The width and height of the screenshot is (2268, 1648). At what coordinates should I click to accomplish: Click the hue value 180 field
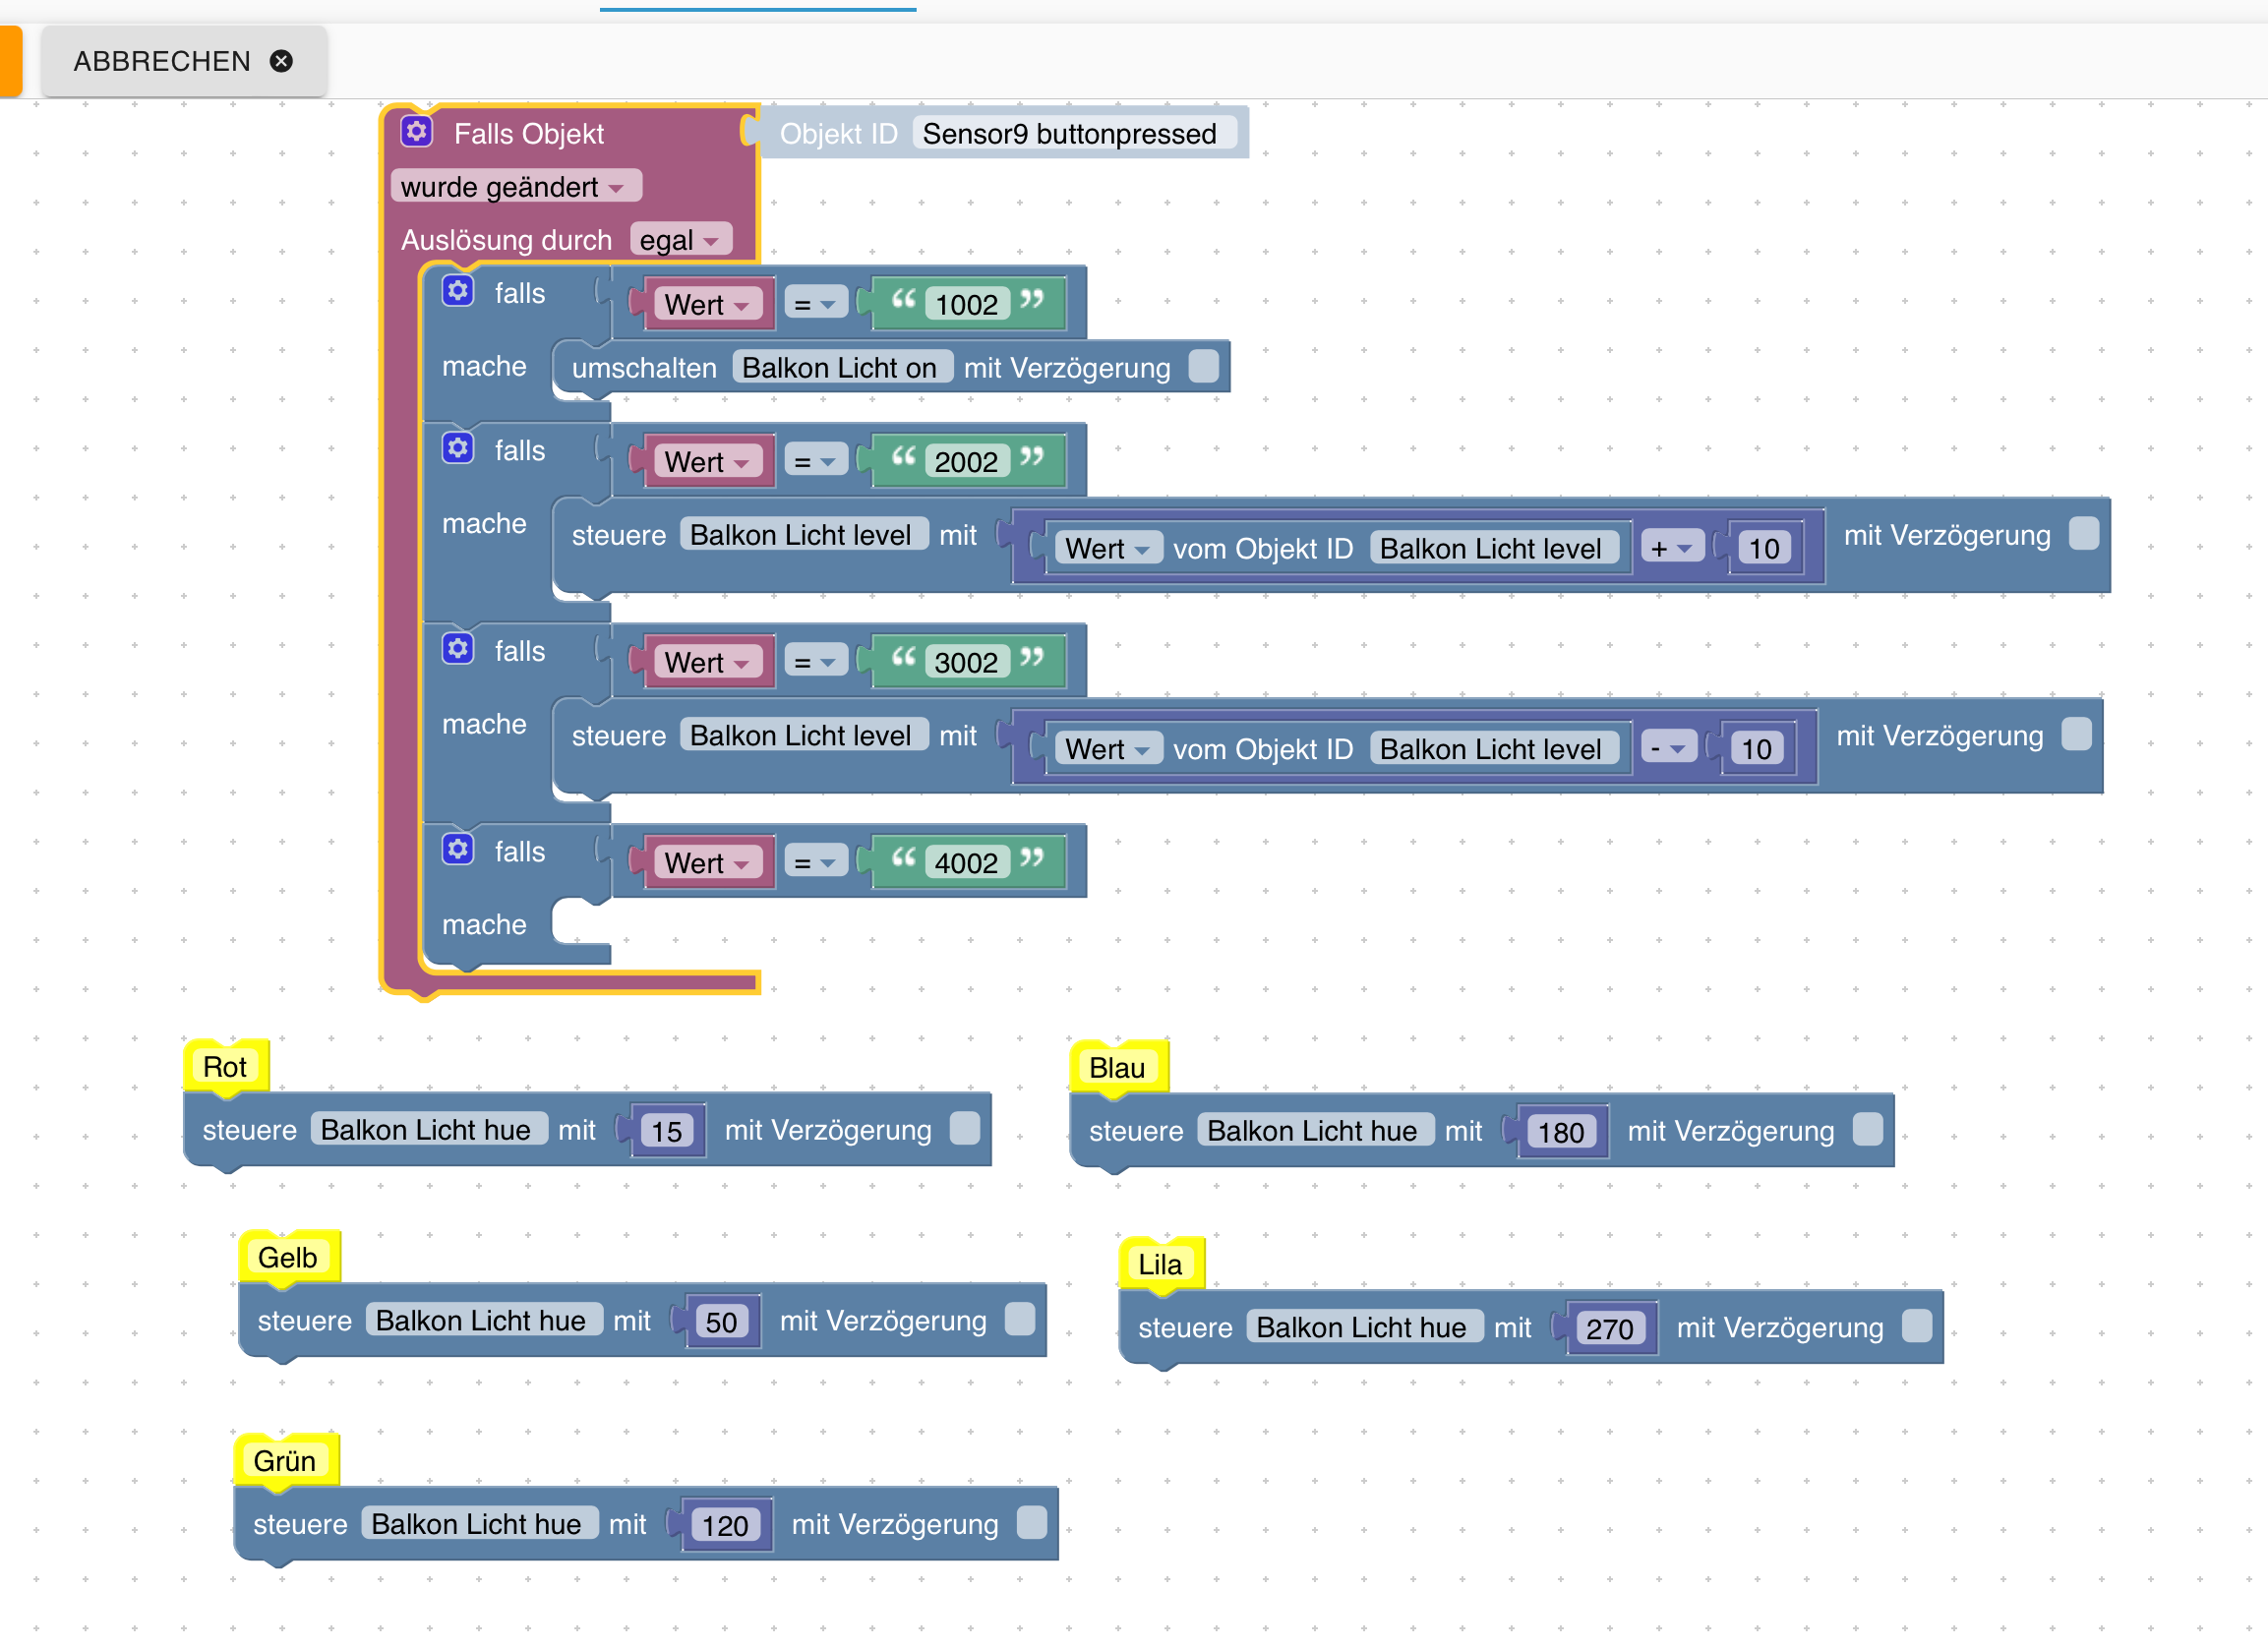[1561, 1131]
